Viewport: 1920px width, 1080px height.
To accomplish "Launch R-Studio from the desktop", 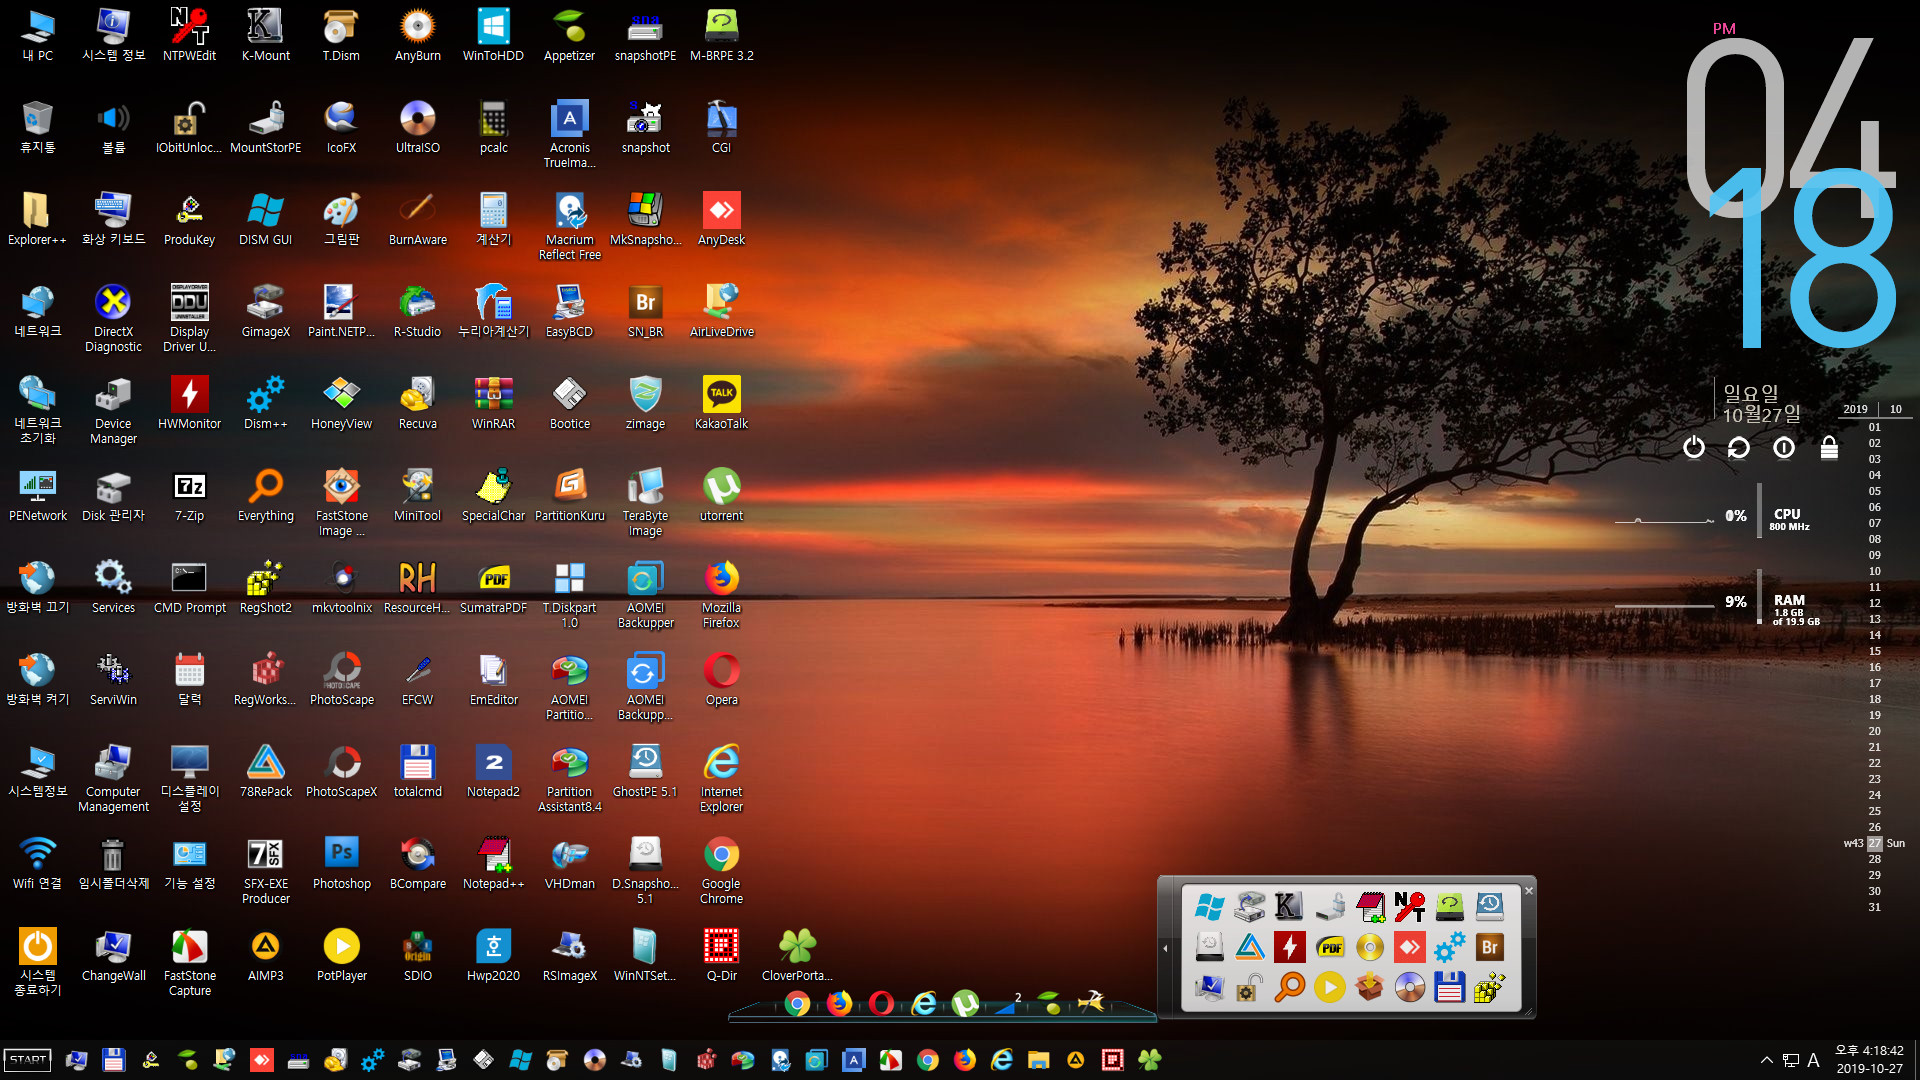I will (417, 311).
